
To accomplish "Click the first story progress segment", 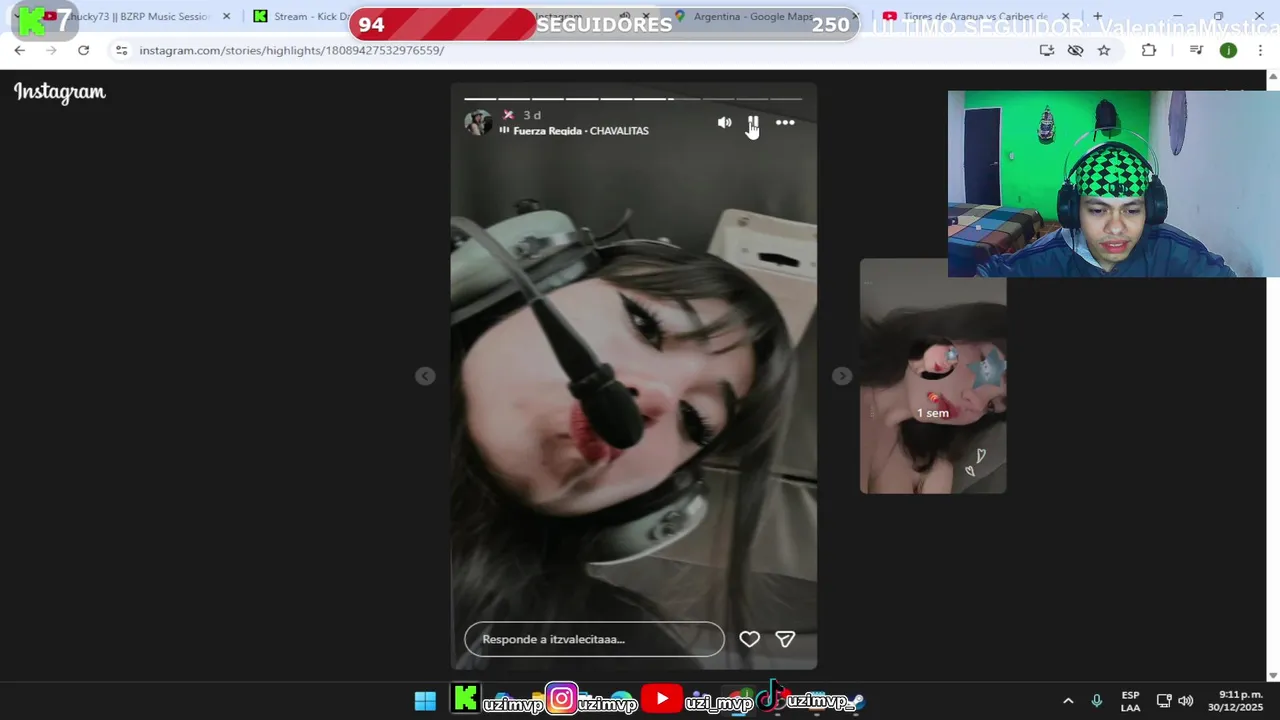I will click(x=480, y=99).
